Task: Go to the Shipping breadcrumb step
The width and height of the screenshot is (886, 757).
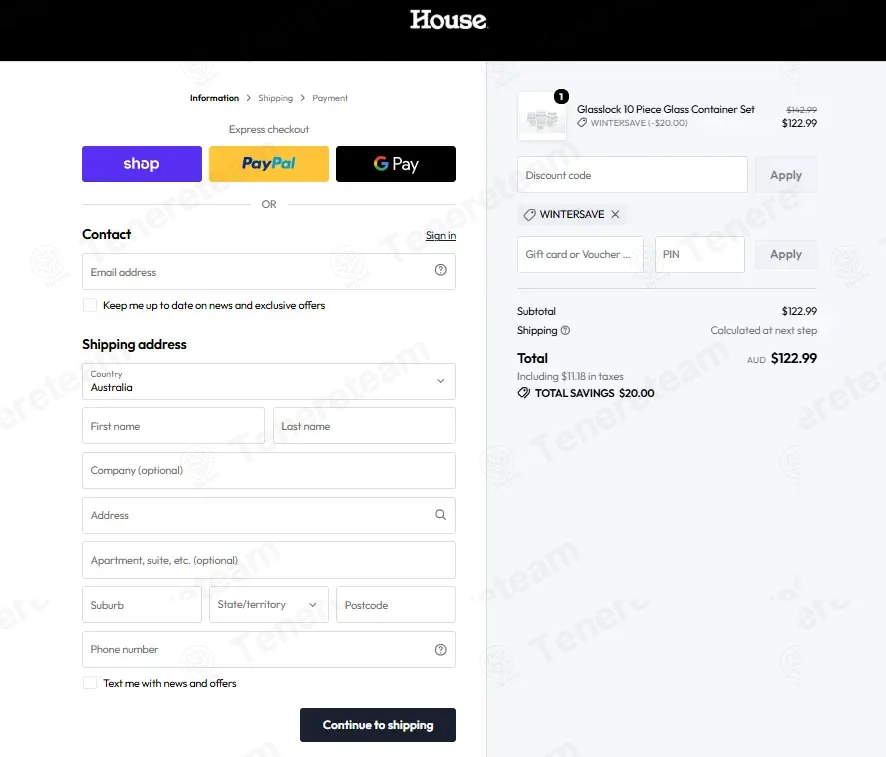Action: [x=276, y=98]
